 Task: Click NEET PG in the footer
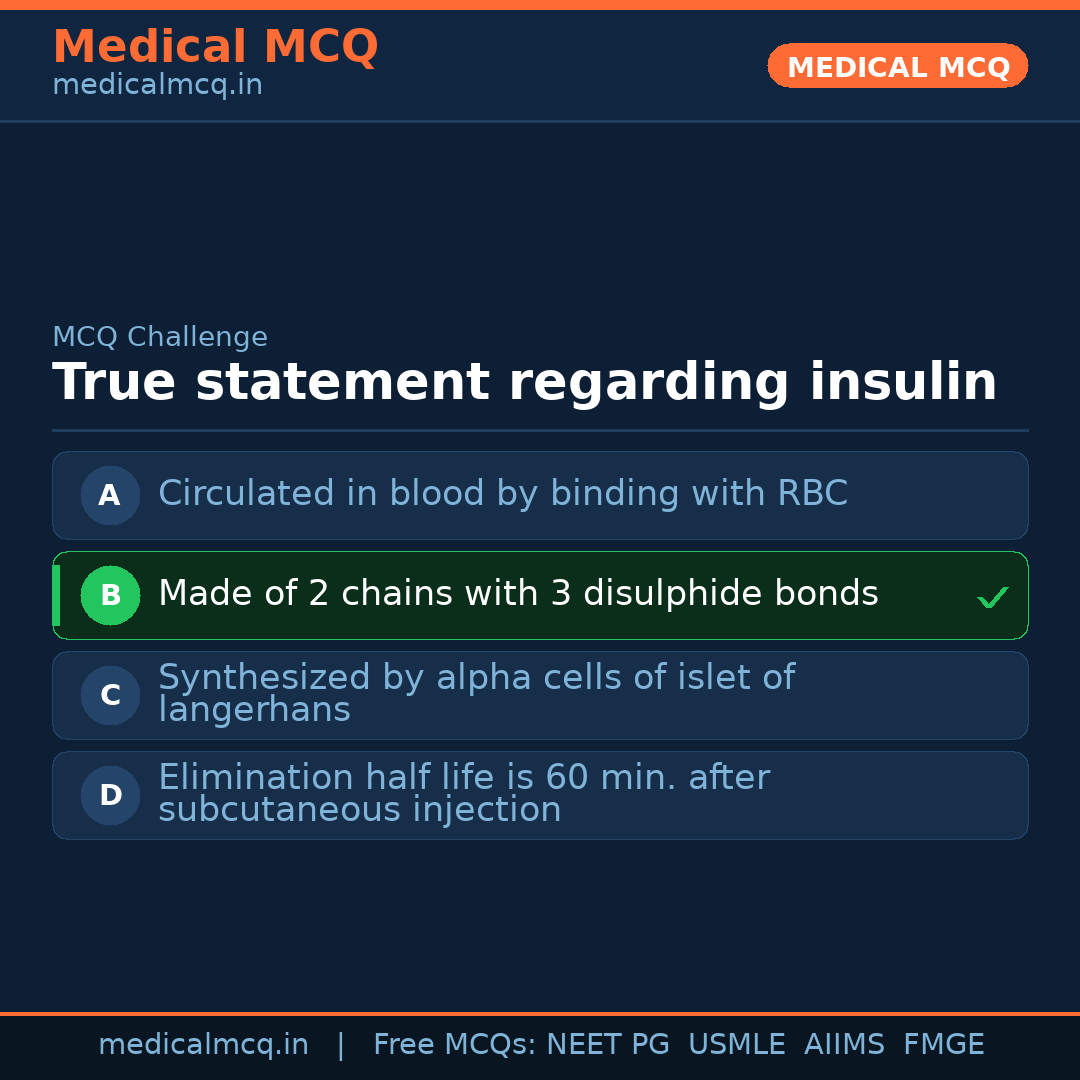click(608, 1045)
